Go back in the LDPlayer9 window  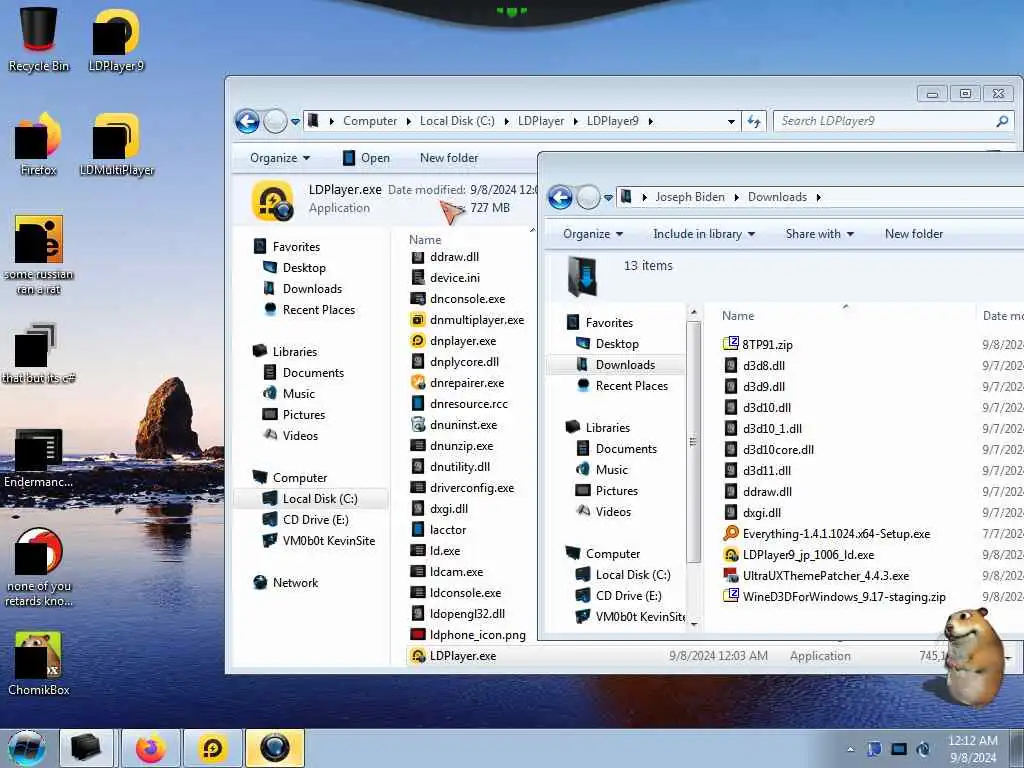(247, 121)
